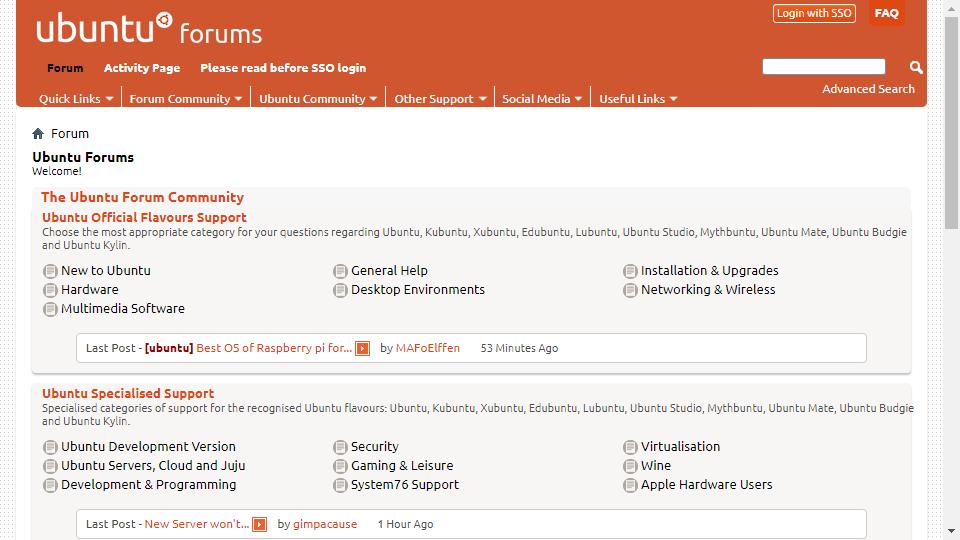Open the Forum Community dropdown menu
960x540 pixels.
(186, 99)
